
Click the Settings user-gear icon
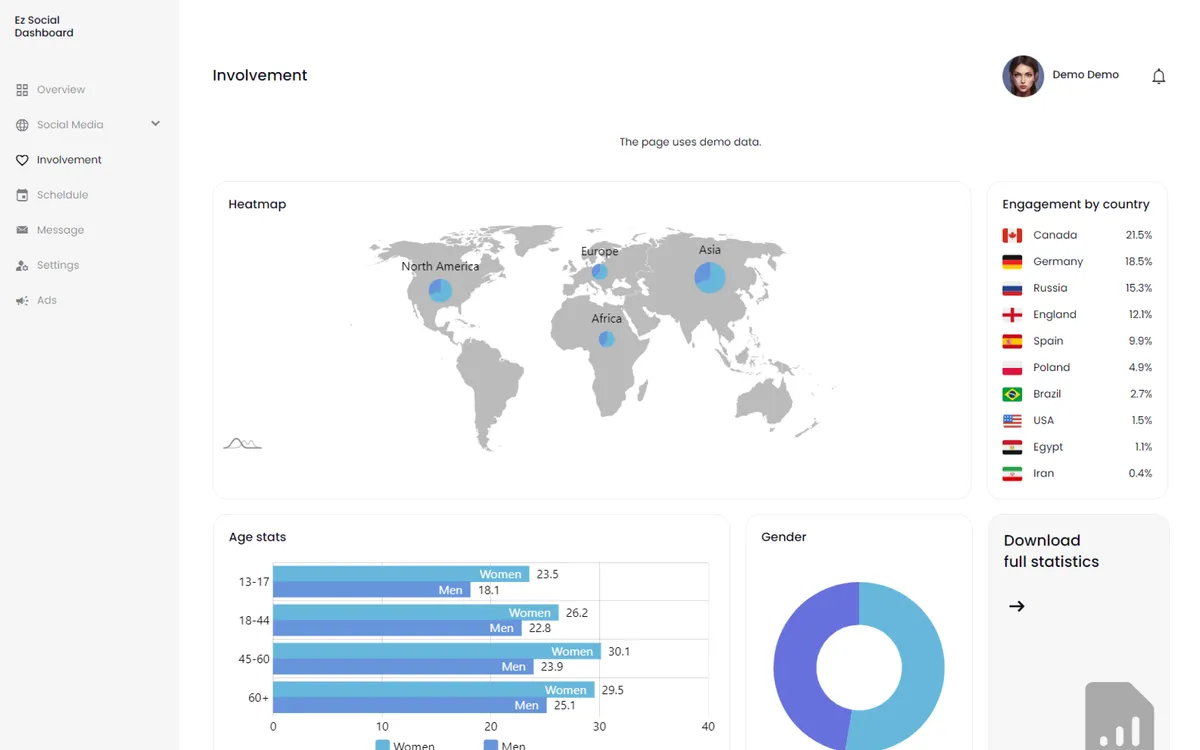click(22, 265)
